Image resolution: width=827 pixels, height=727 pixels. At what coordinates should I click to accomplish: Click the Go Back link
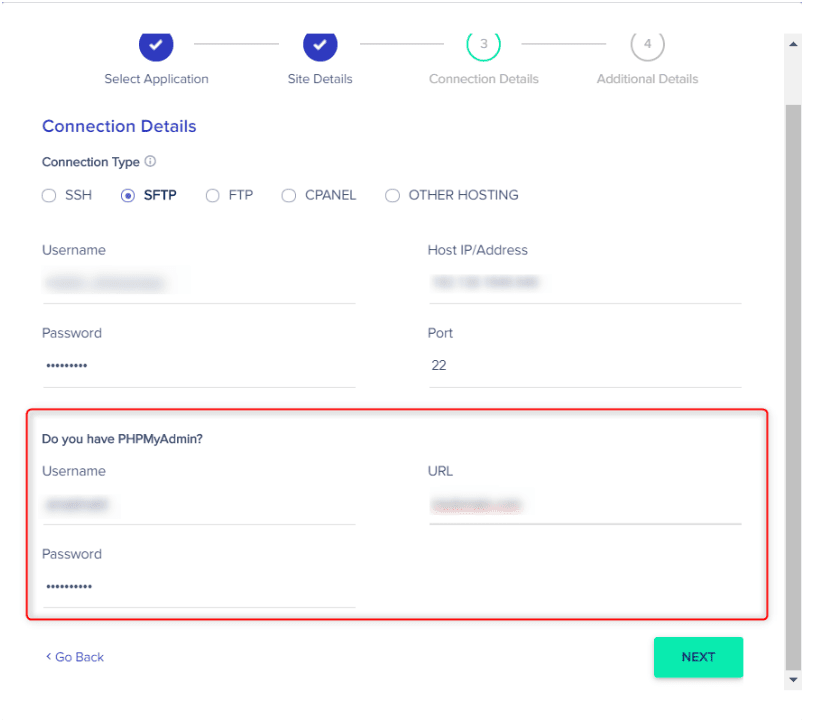[75, 657]
